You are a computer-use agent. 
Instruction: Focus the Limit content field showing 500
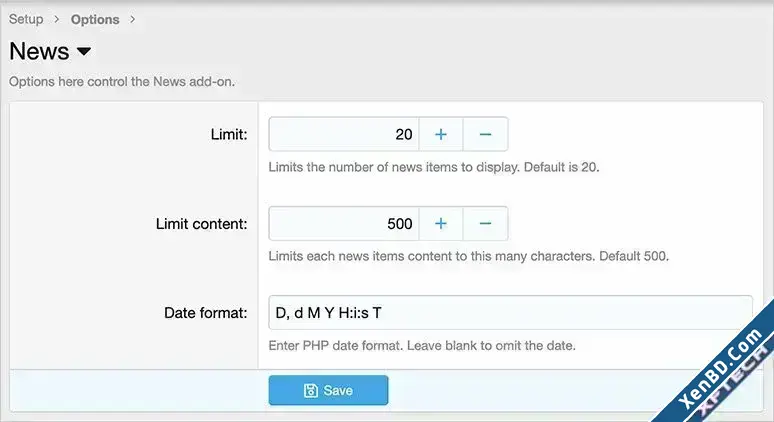click(344, 224)
